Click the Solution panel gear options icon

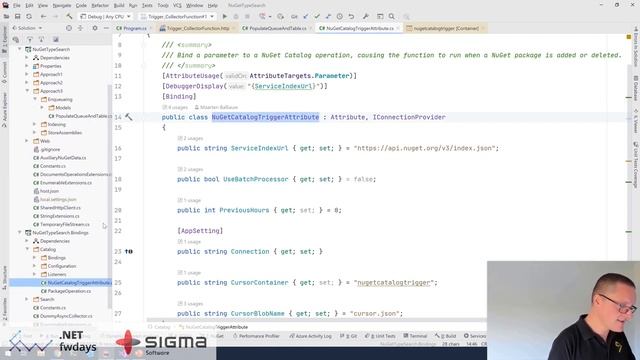point(95,28)
